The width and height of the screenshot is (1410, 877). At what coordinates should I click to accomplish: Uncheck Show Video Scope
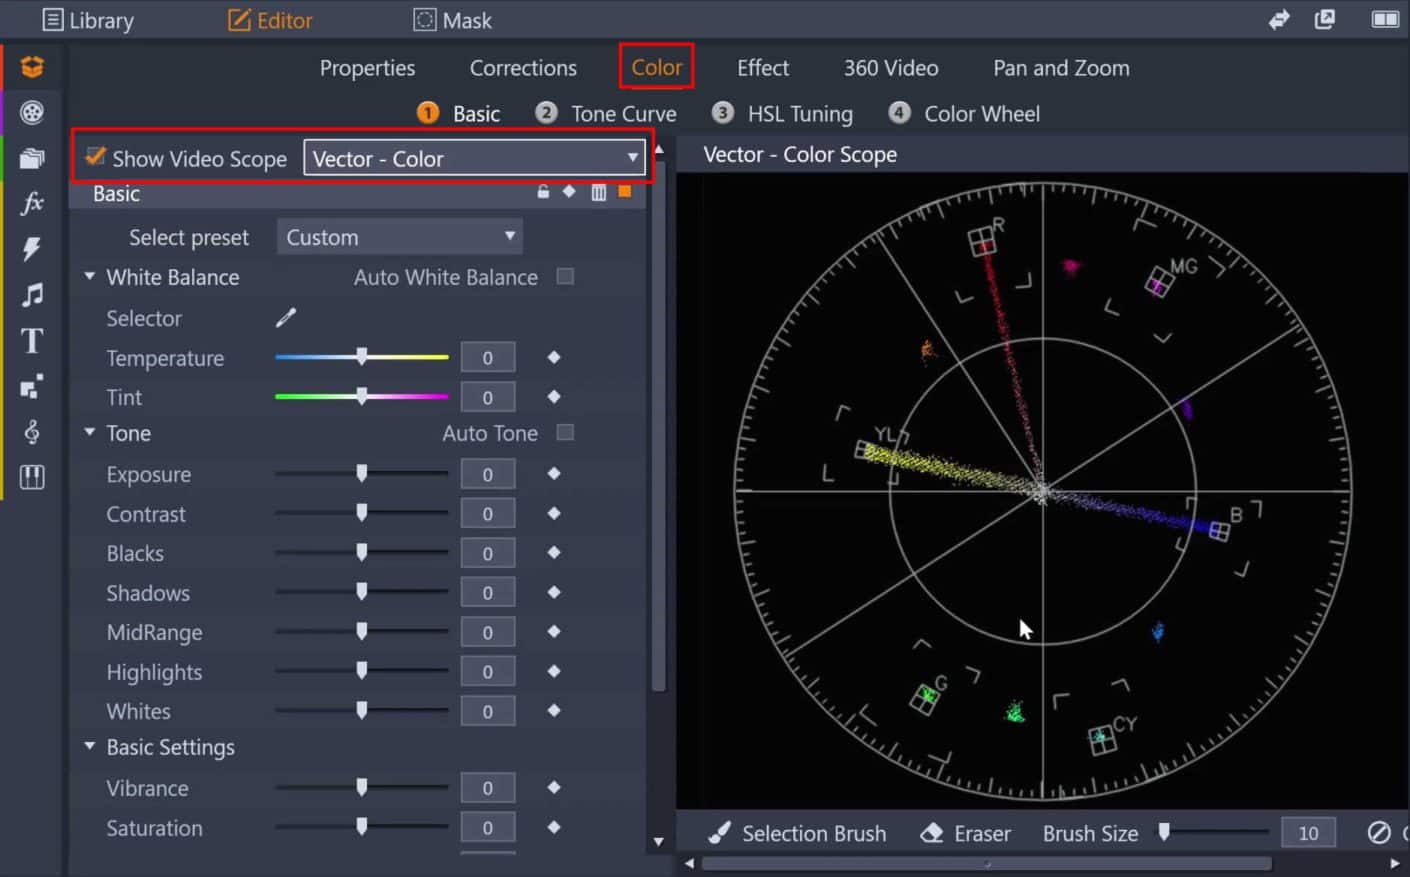(x=95, y=157)
